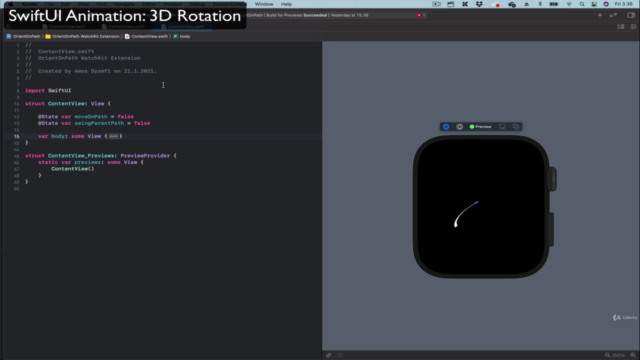Click the canvas zoom out magnifier
Viewport: 640px width, 360px height.
point(607,355)
